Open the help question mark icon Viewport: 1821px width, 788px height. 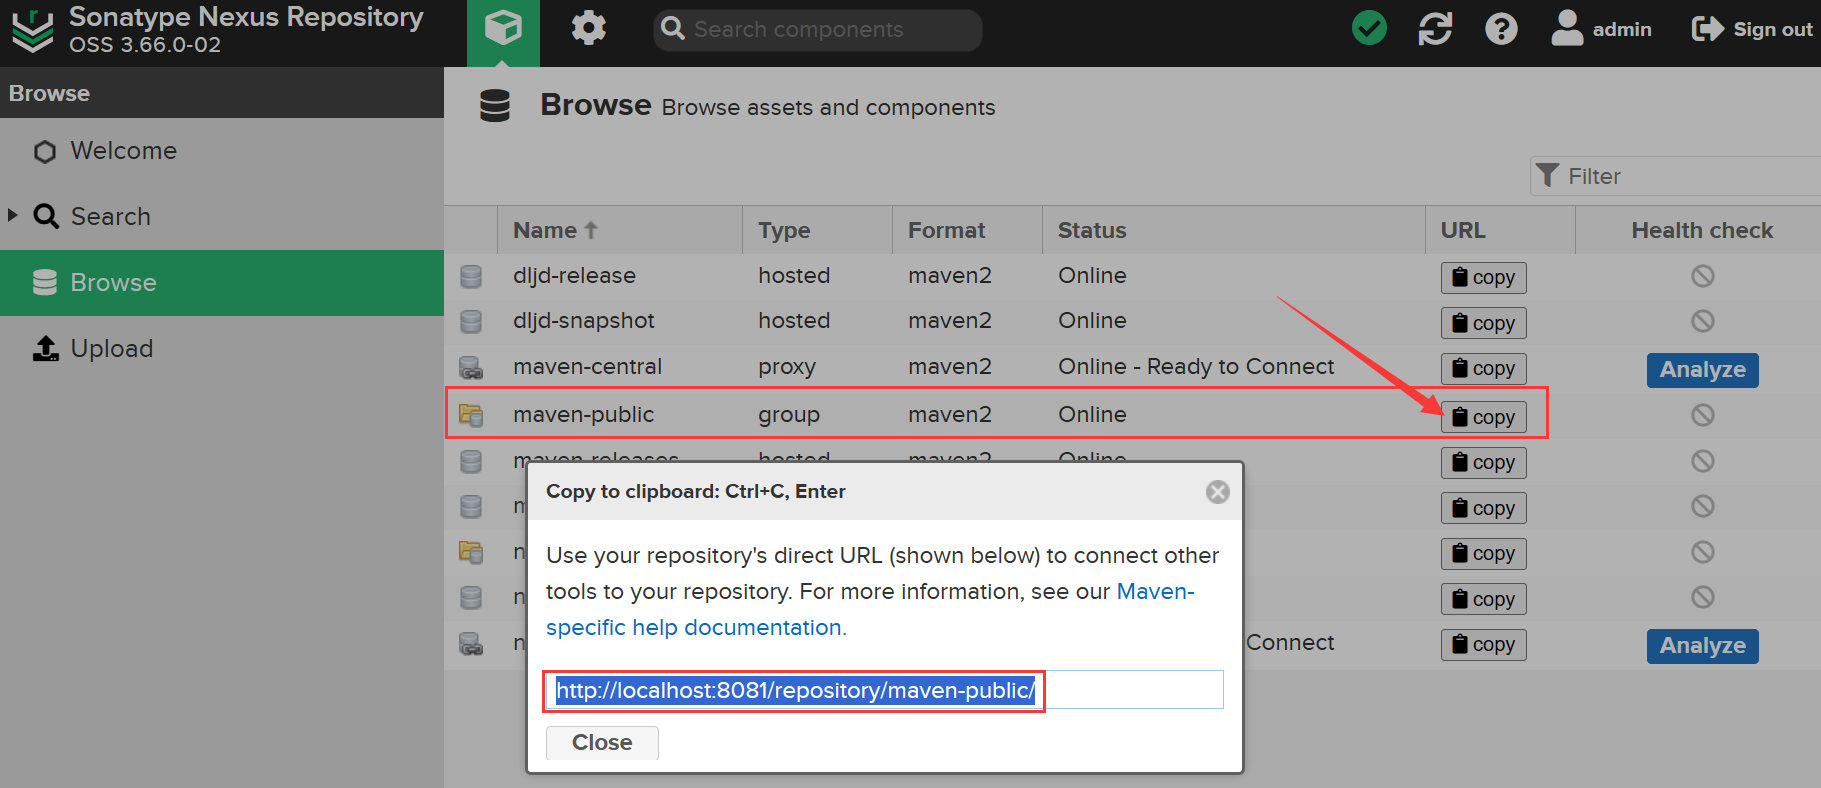(x=1501, y=29)
